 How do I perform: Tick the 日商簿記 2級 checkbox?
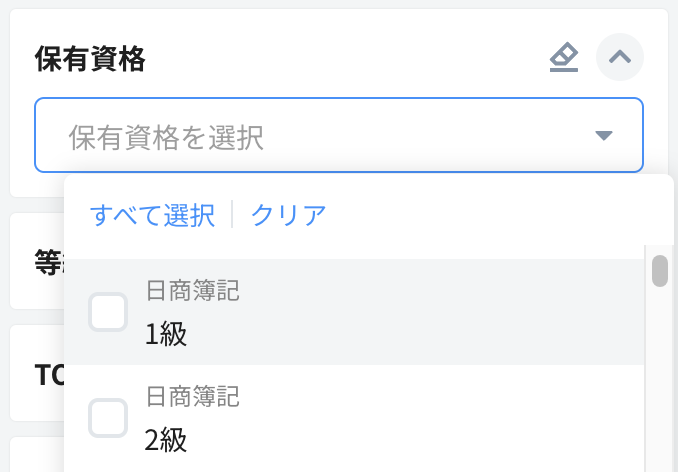pos(108,418)
